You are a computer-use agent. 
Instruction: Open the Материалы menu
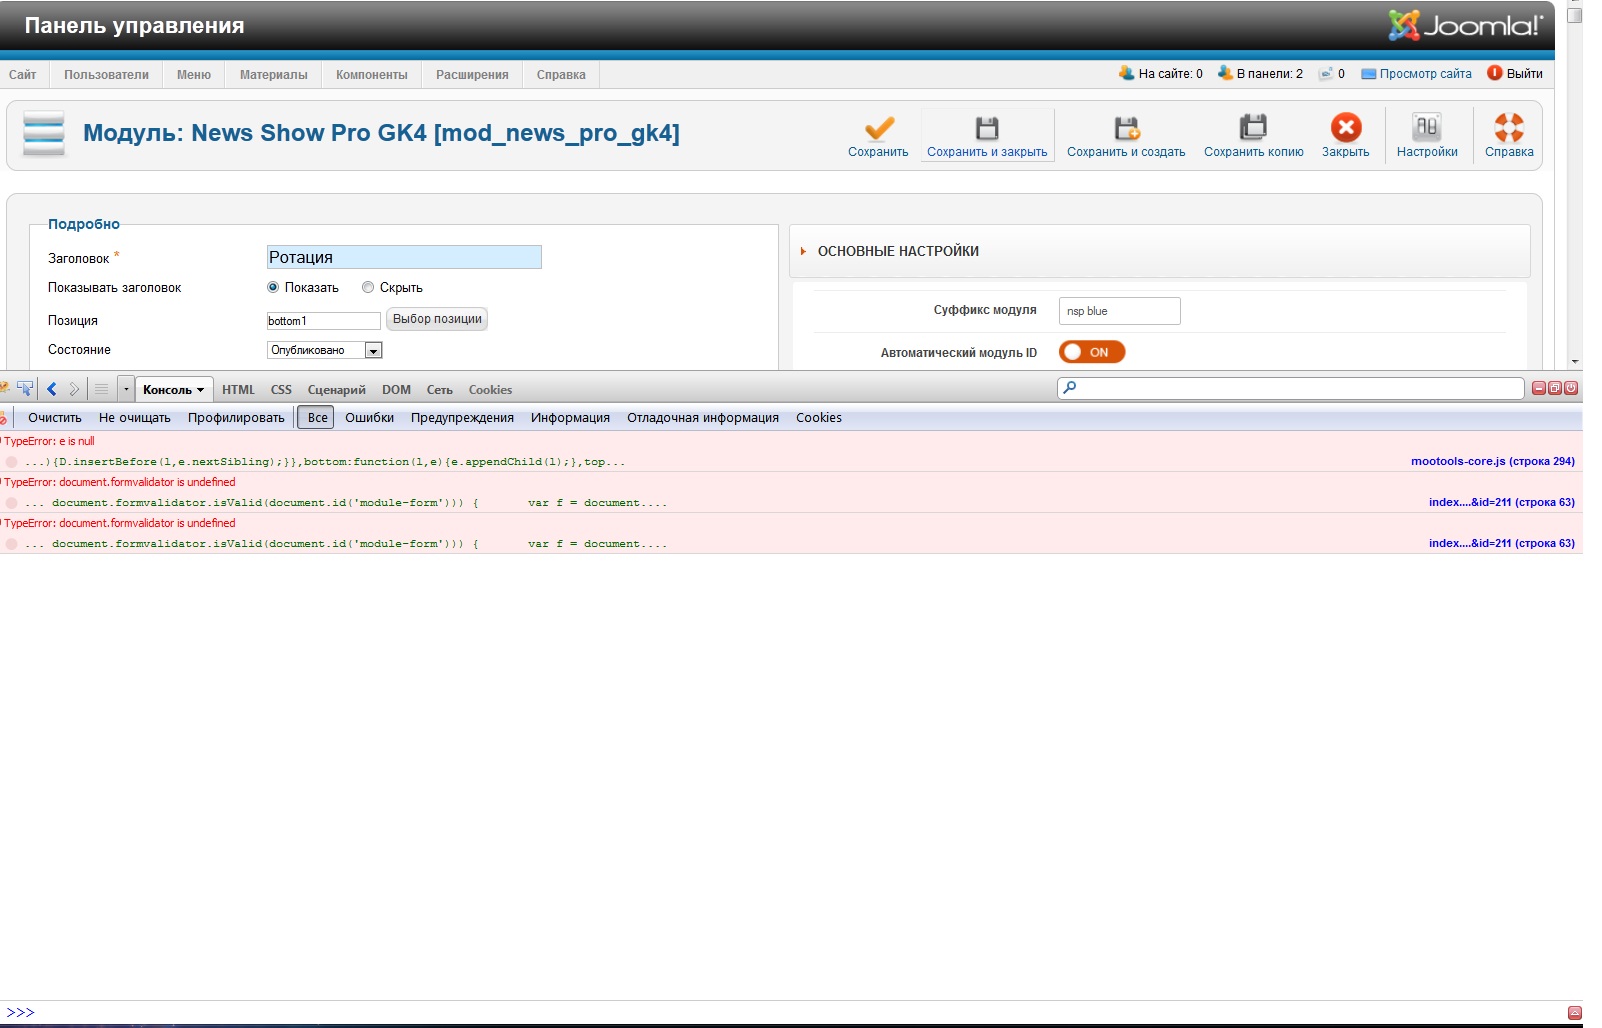click(273, 74)
